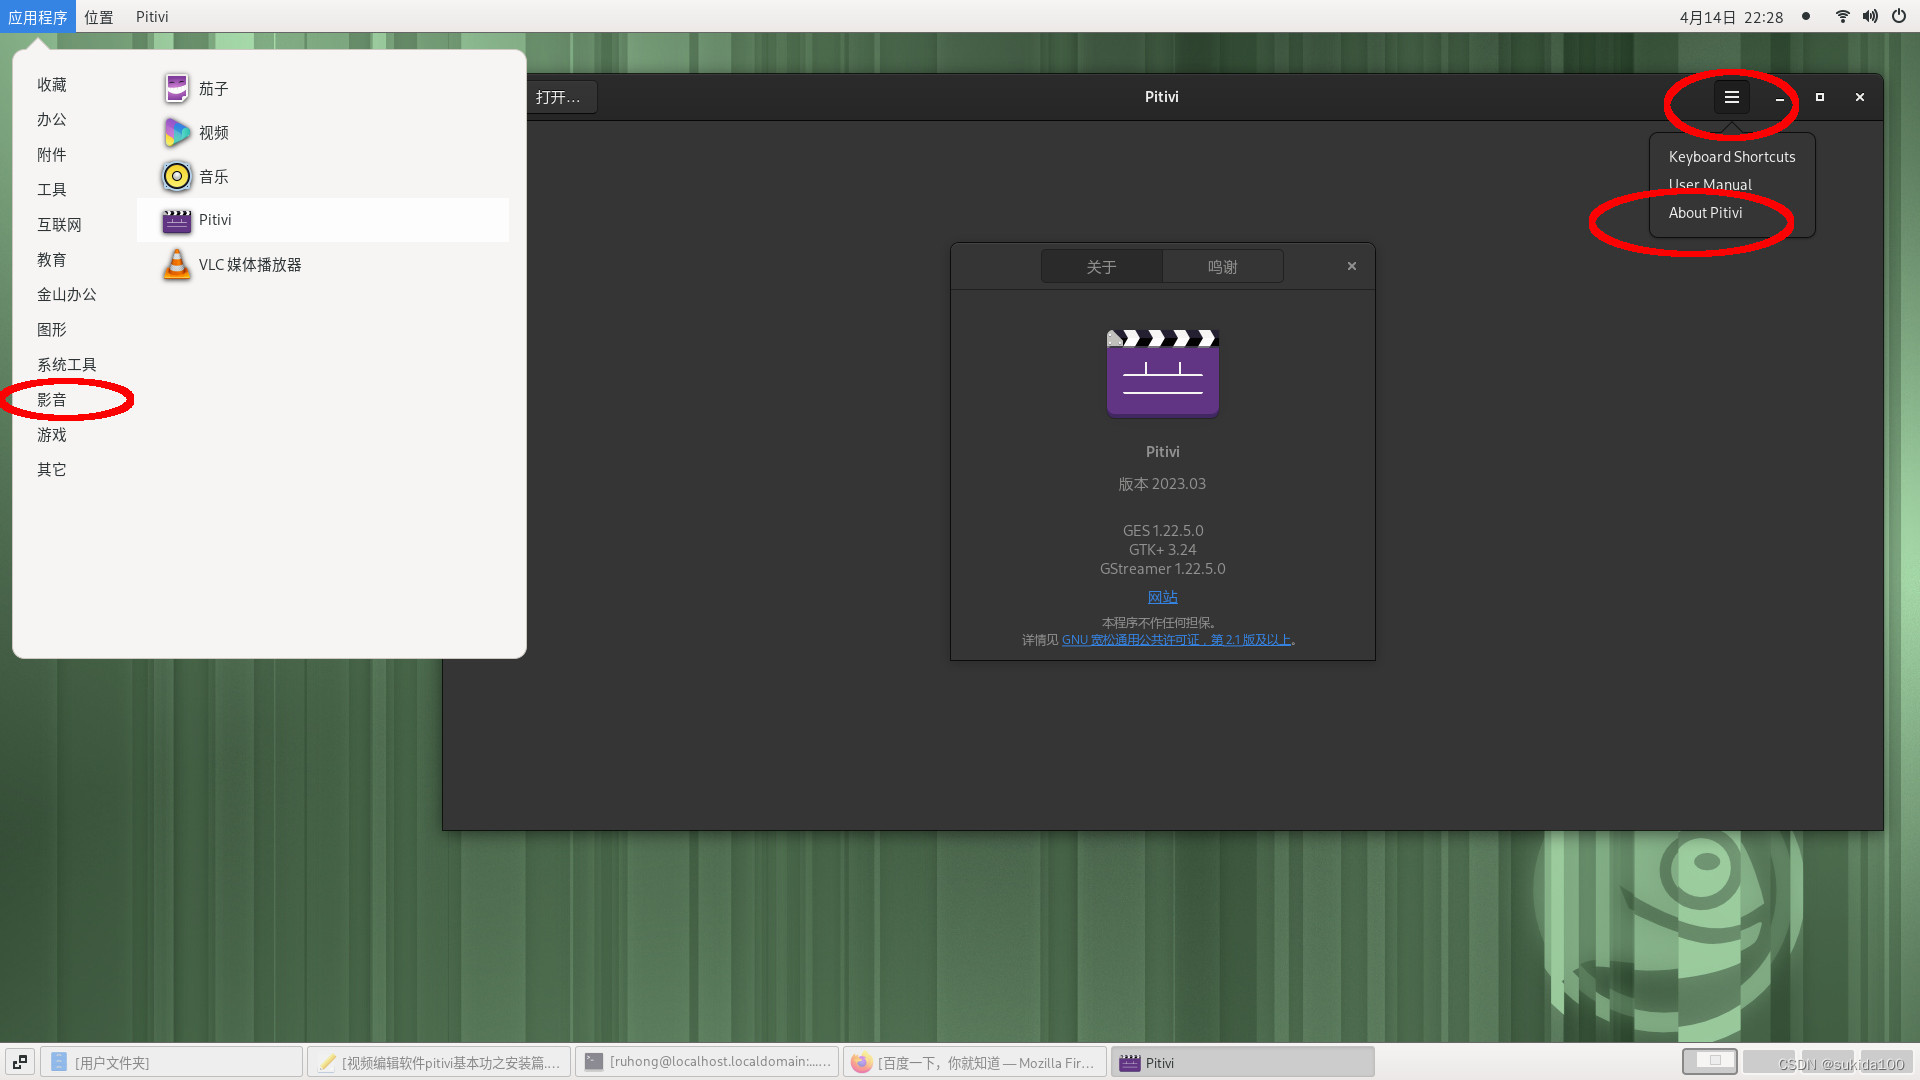Open the Pitivi app menu in top bar

tap(152, 17)
